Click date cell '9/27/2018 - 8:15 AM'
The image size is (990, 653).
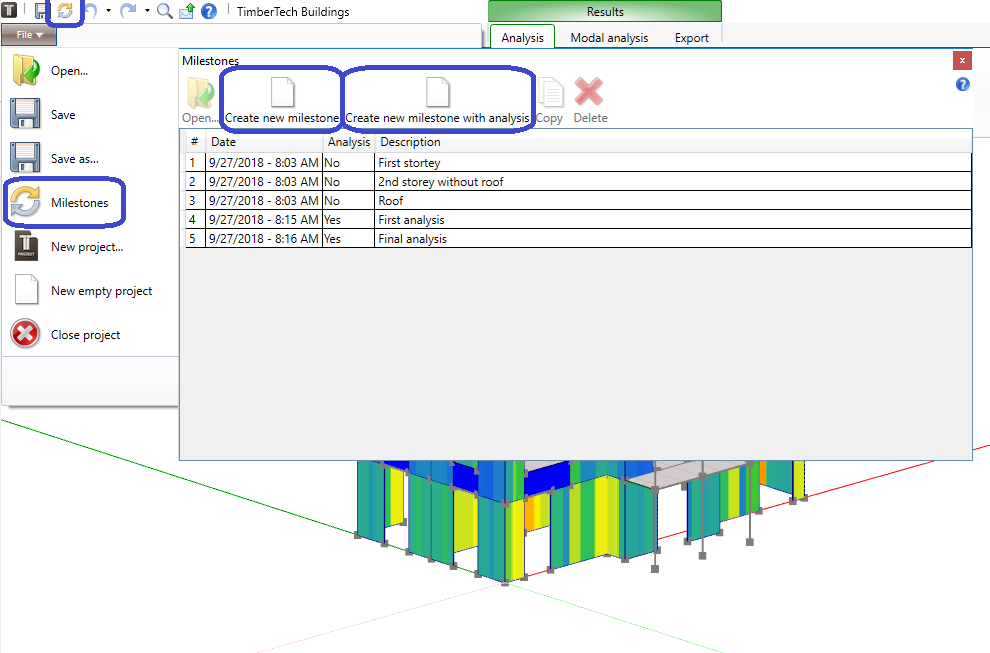[x=264, y=219]
